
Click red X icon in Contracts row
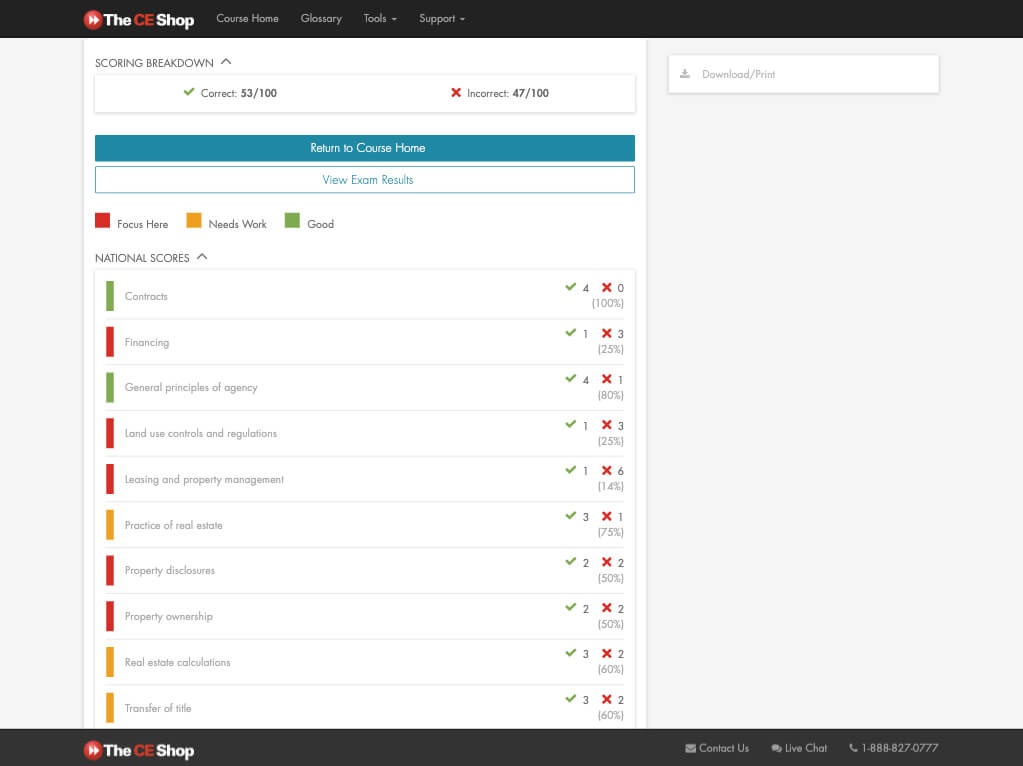pyautogui.click(x=607, y=287)
